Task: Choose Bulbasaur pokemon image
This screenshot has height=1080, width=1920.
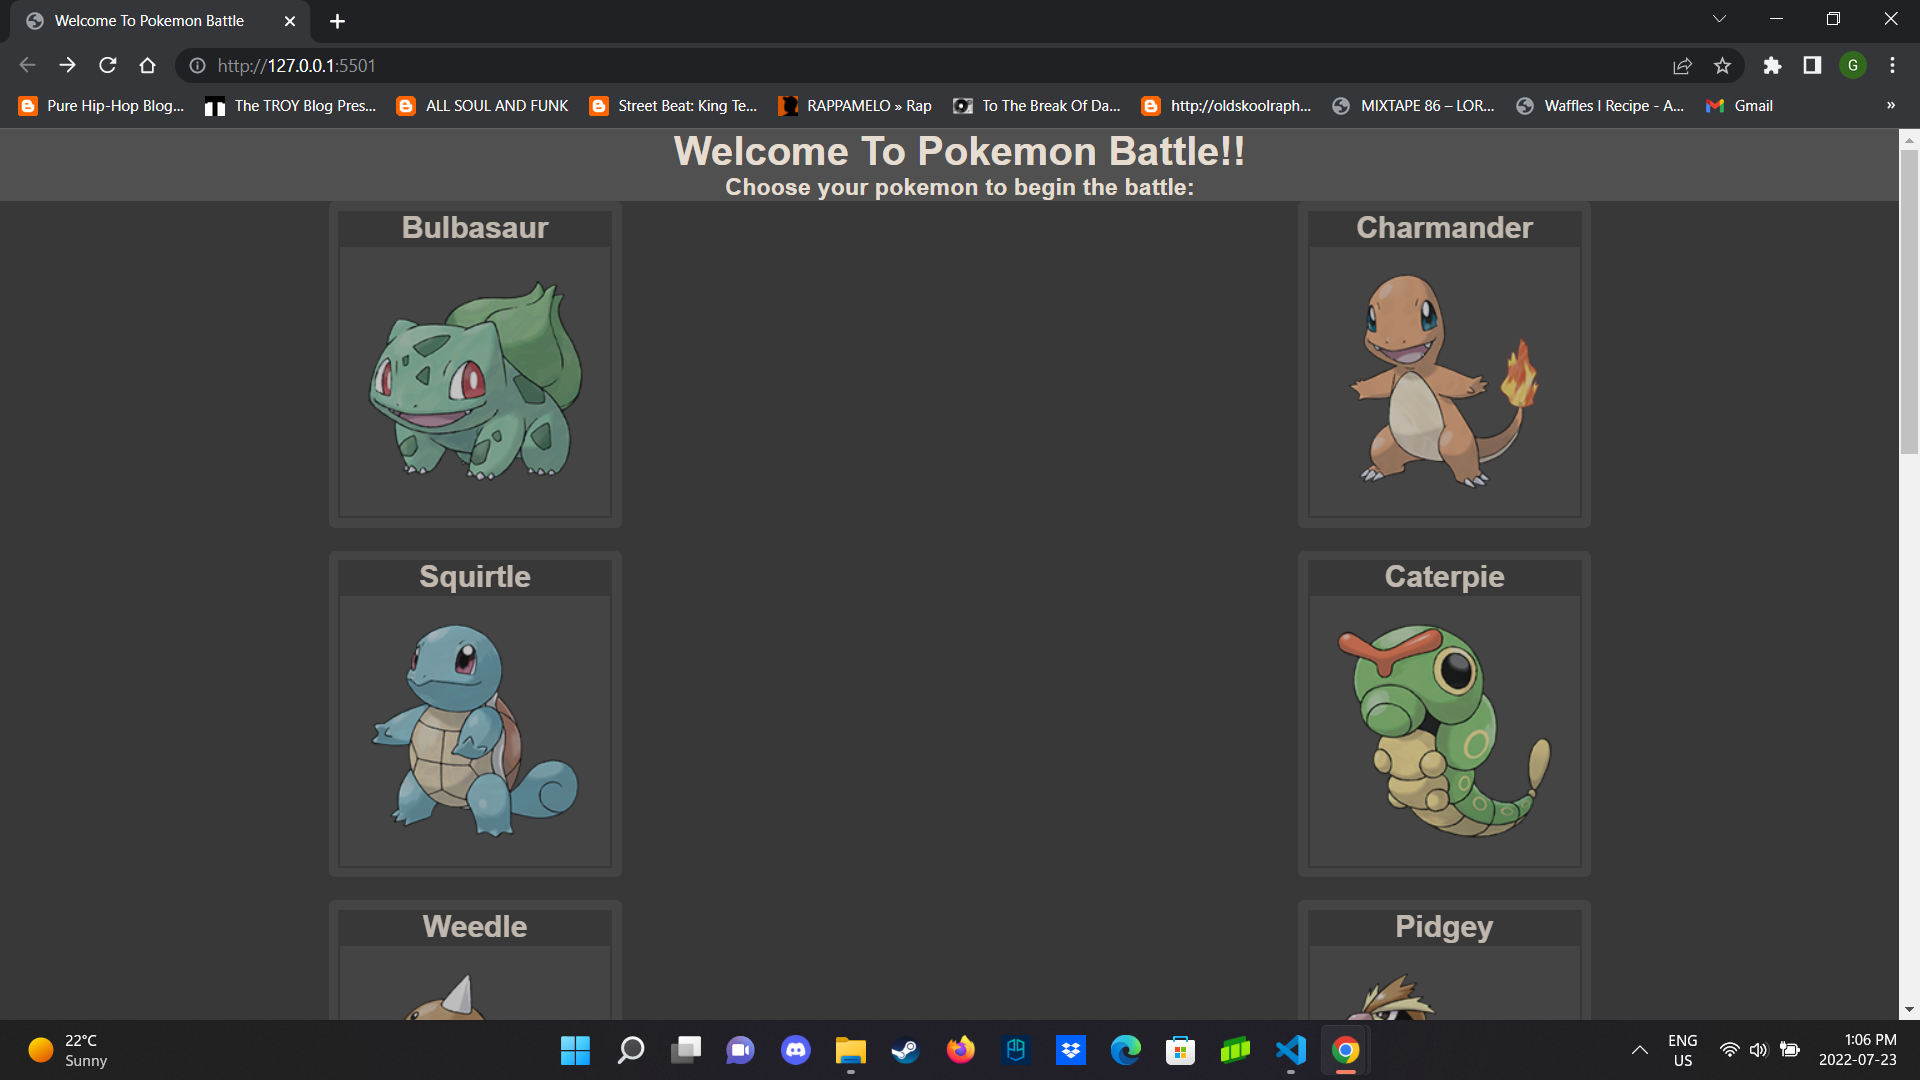Action: (x=475, y=381)
